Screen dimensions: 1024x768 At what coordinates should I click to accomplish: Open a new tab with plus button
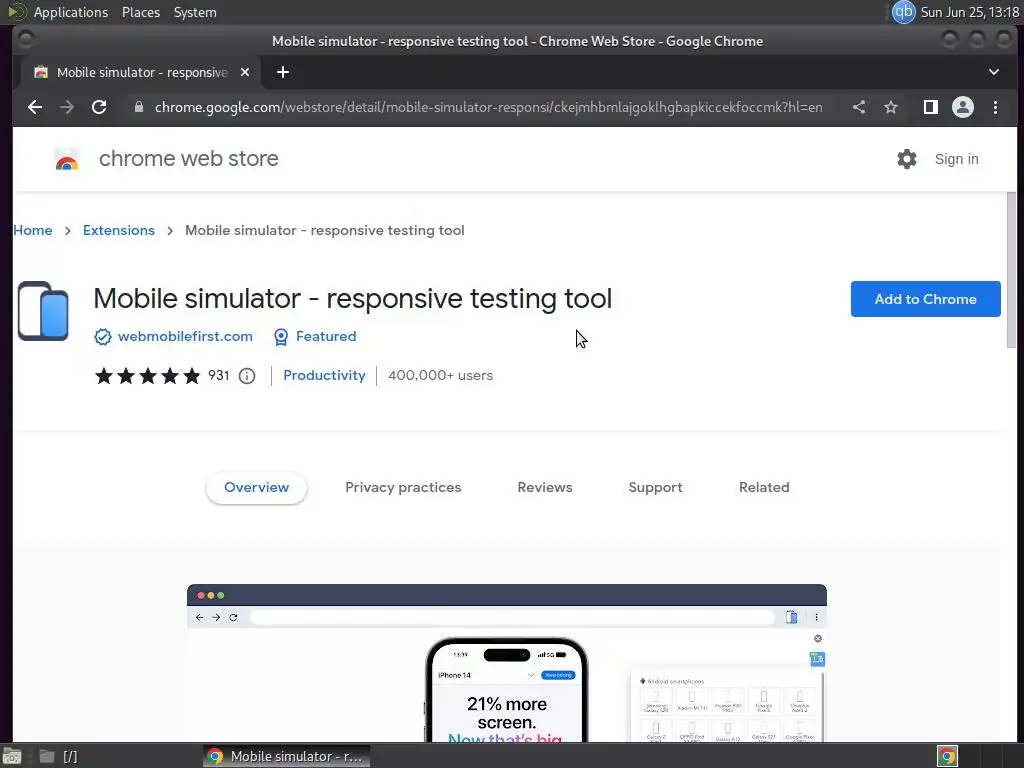(283, 72)
